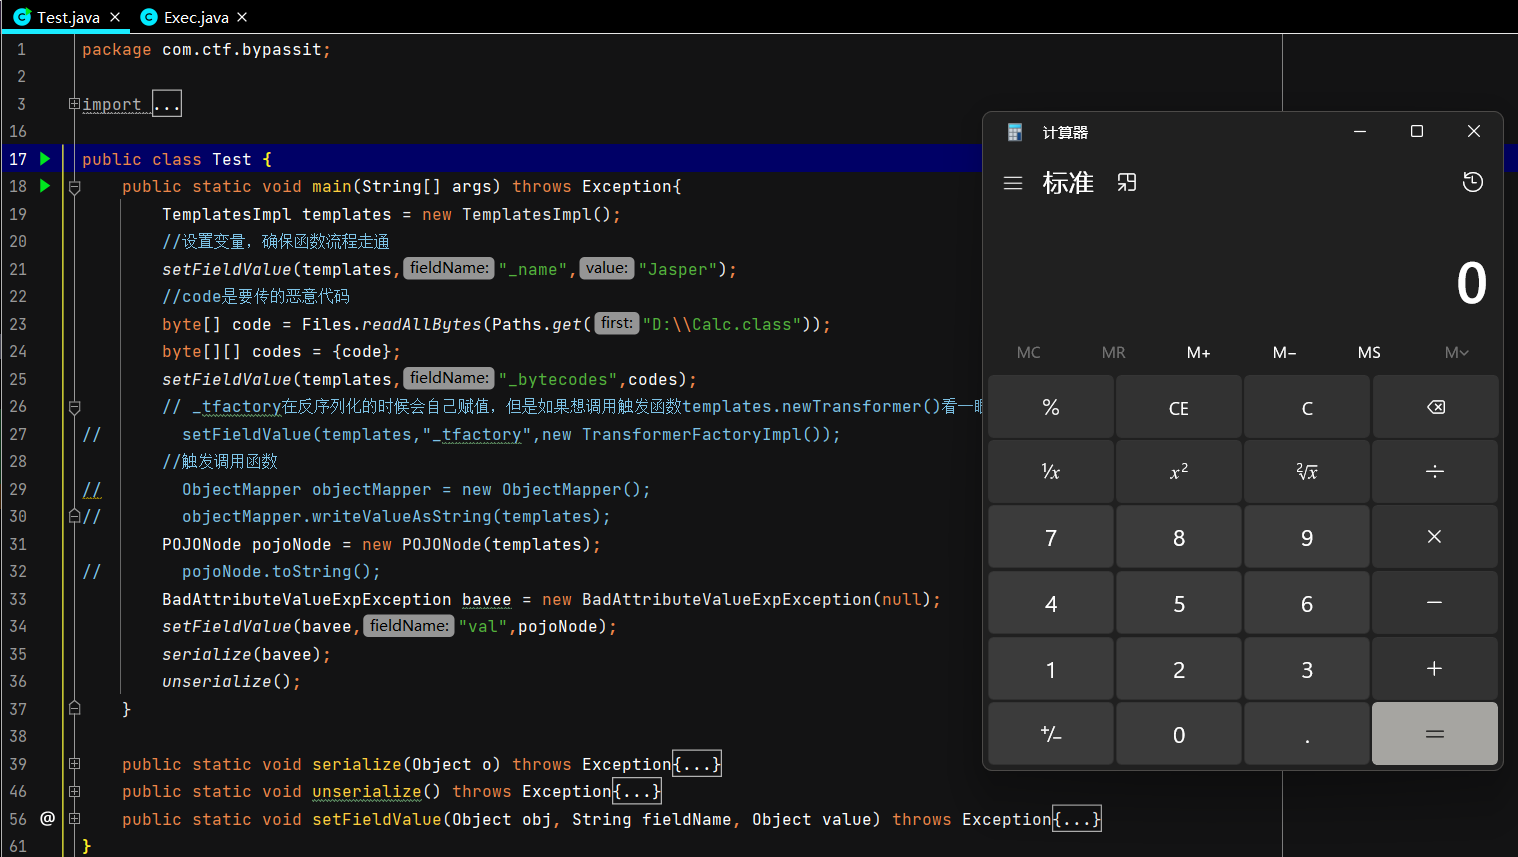
Task: Close the Test.java tab
Action: pyautogui.click(x=115, y=17)
